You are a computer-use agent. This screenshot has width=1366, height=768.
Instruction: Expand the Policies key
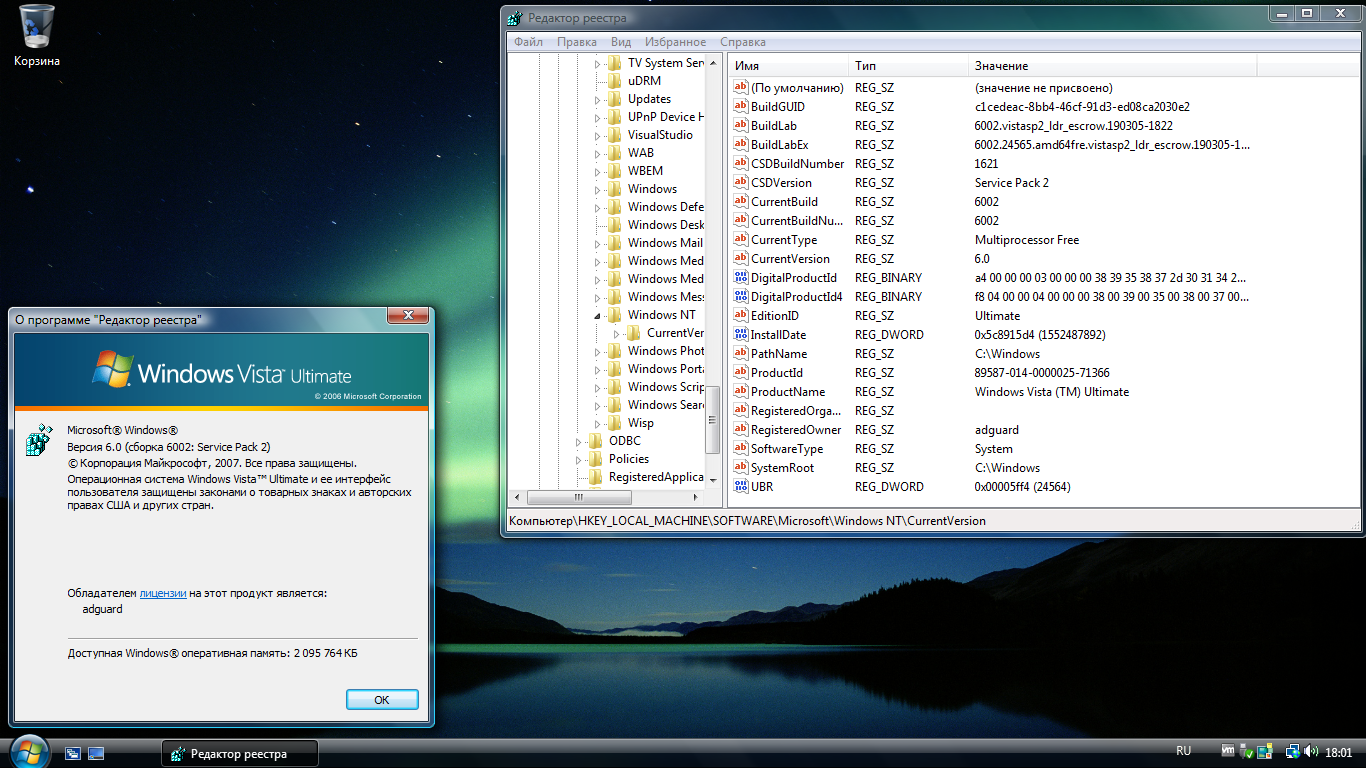tap(579, 459)
